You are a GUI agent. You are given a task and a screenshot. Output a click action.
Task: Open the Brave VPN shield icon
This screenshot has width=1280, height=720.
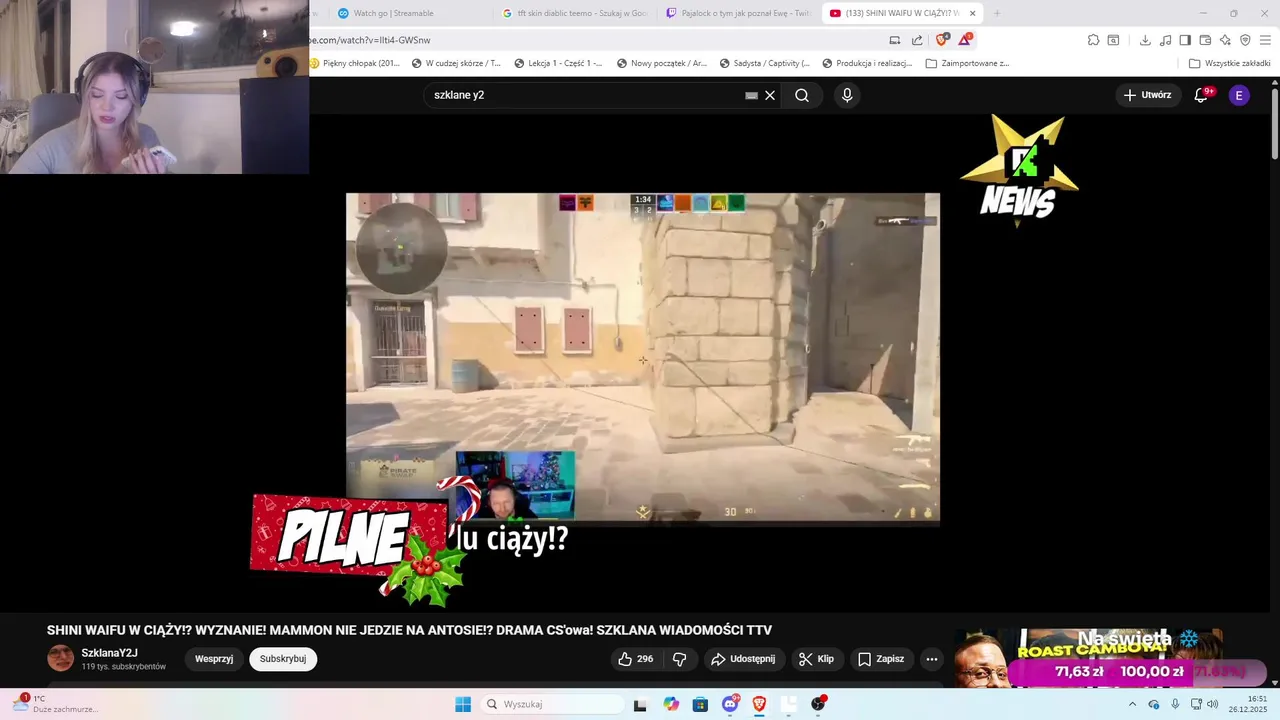point(1245,40)
